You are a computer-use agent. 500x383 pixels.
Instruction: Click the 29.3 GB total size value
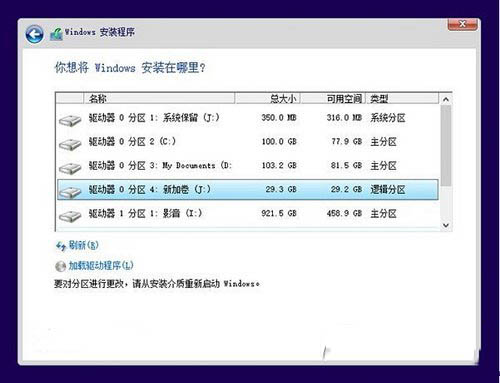281,189
